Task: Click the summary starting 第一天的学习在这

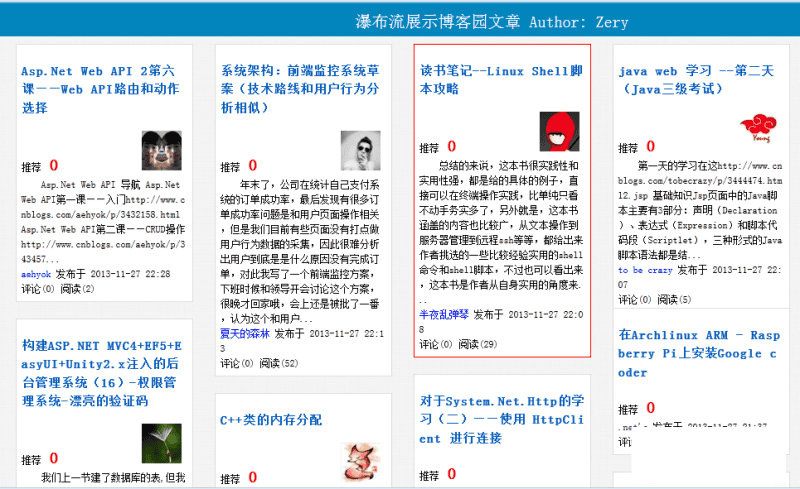Action: (700, 210)
